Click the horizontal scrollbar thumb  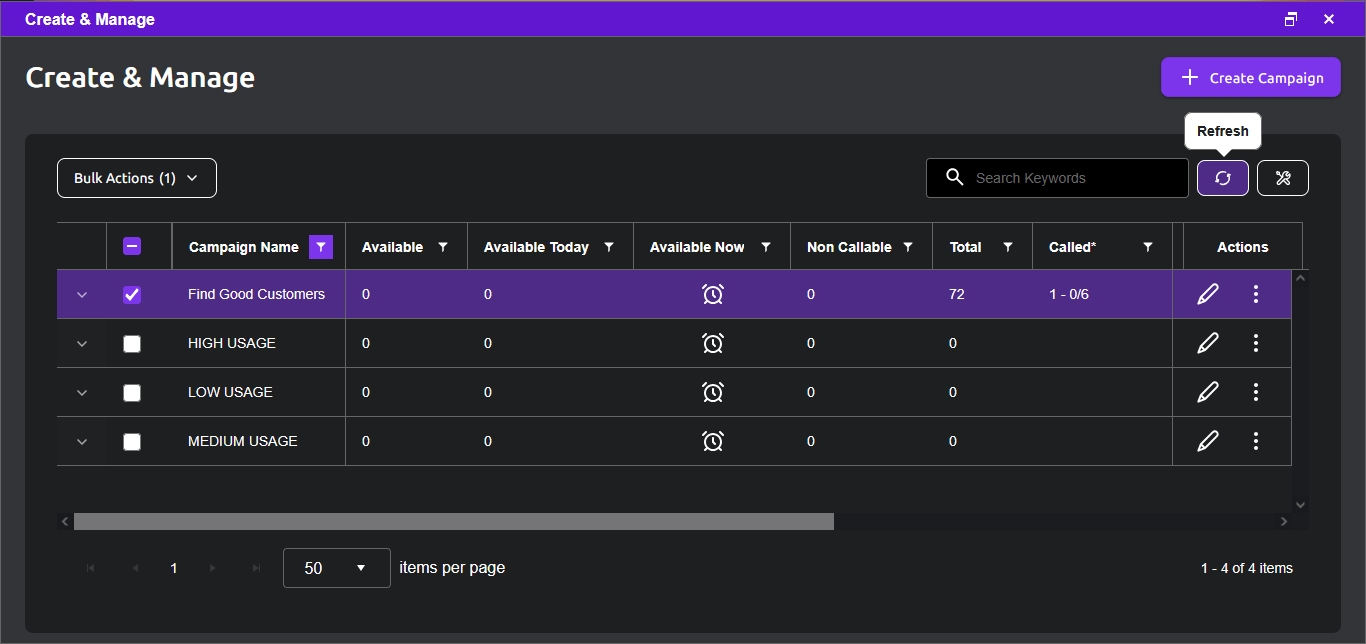click(454, 521)
